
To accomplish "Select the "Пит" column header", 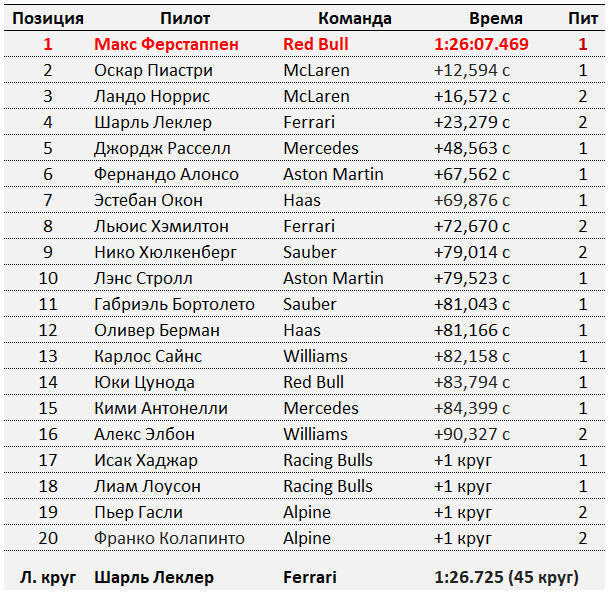I will (x=583, y=18).
